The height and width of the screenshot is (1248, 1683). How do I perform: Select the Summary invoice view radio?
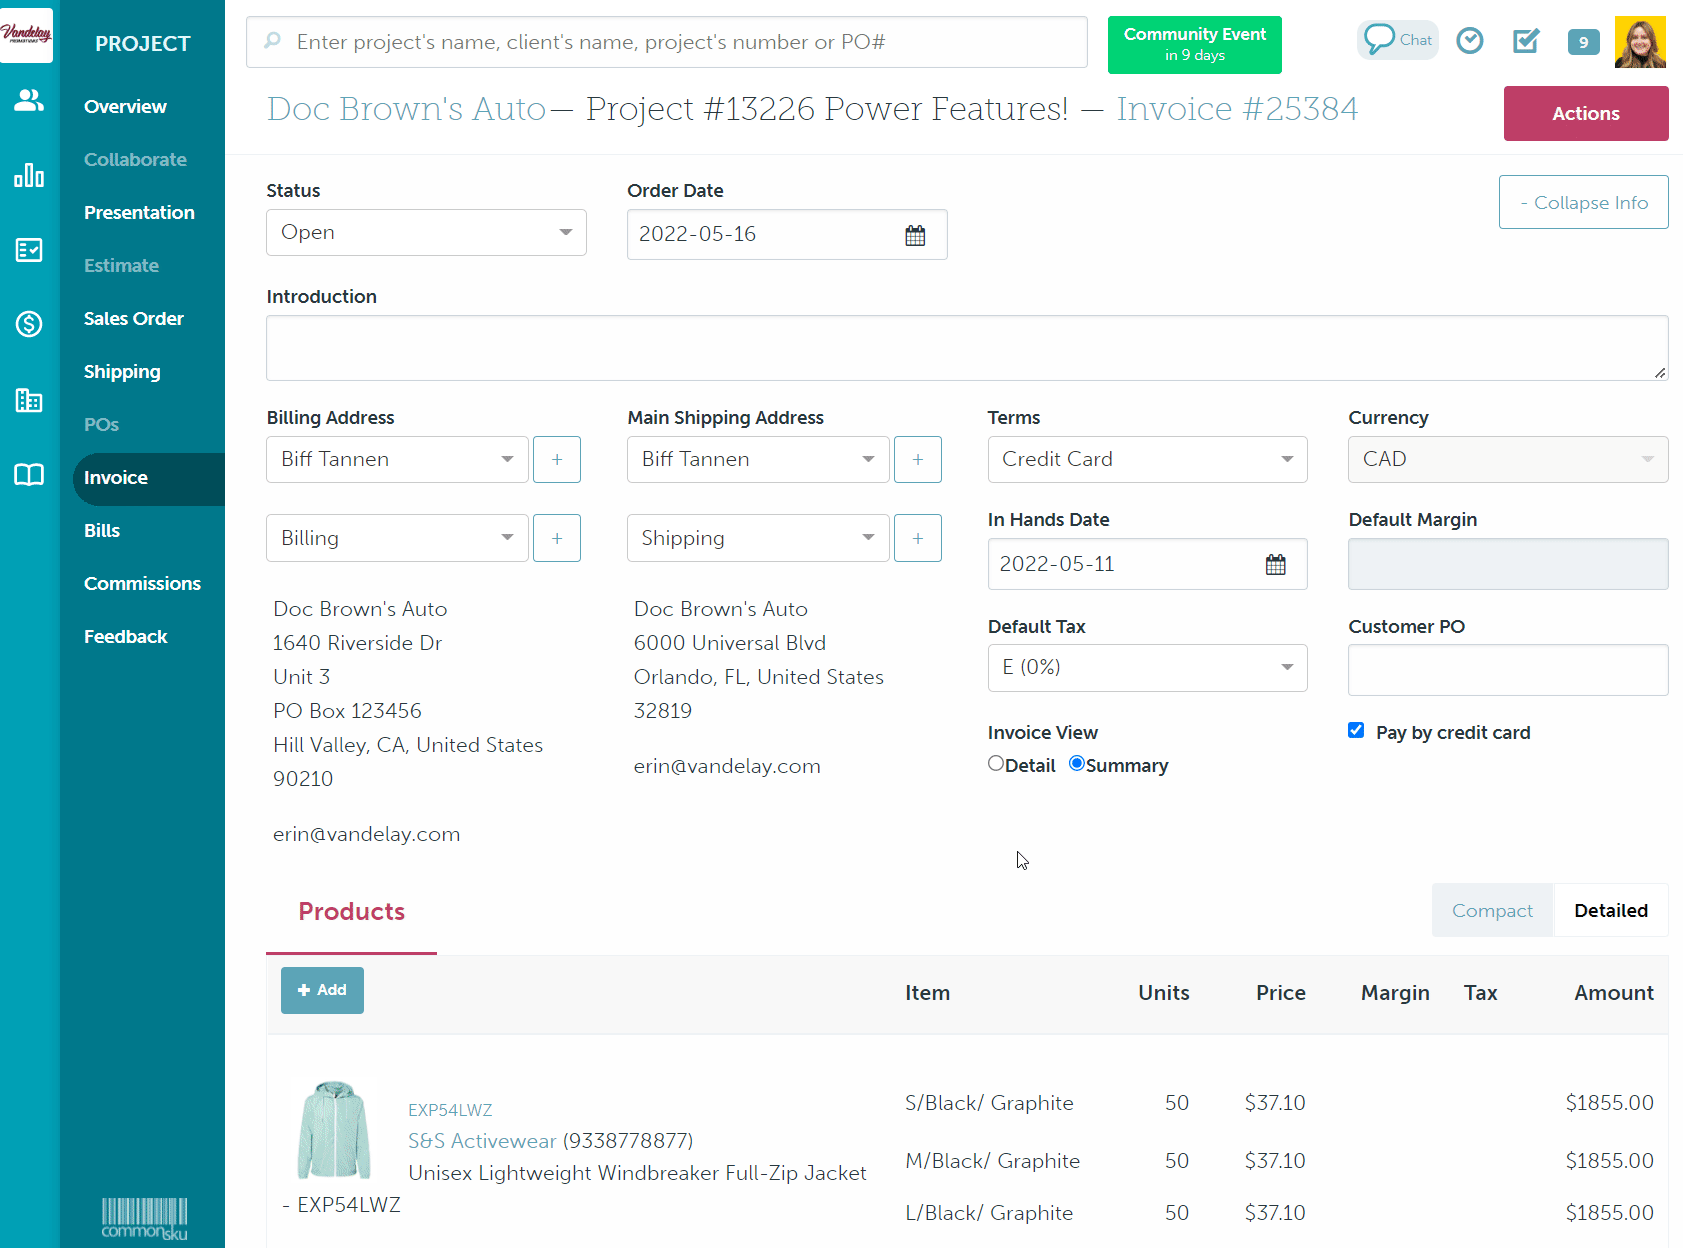pos(1077,764)
